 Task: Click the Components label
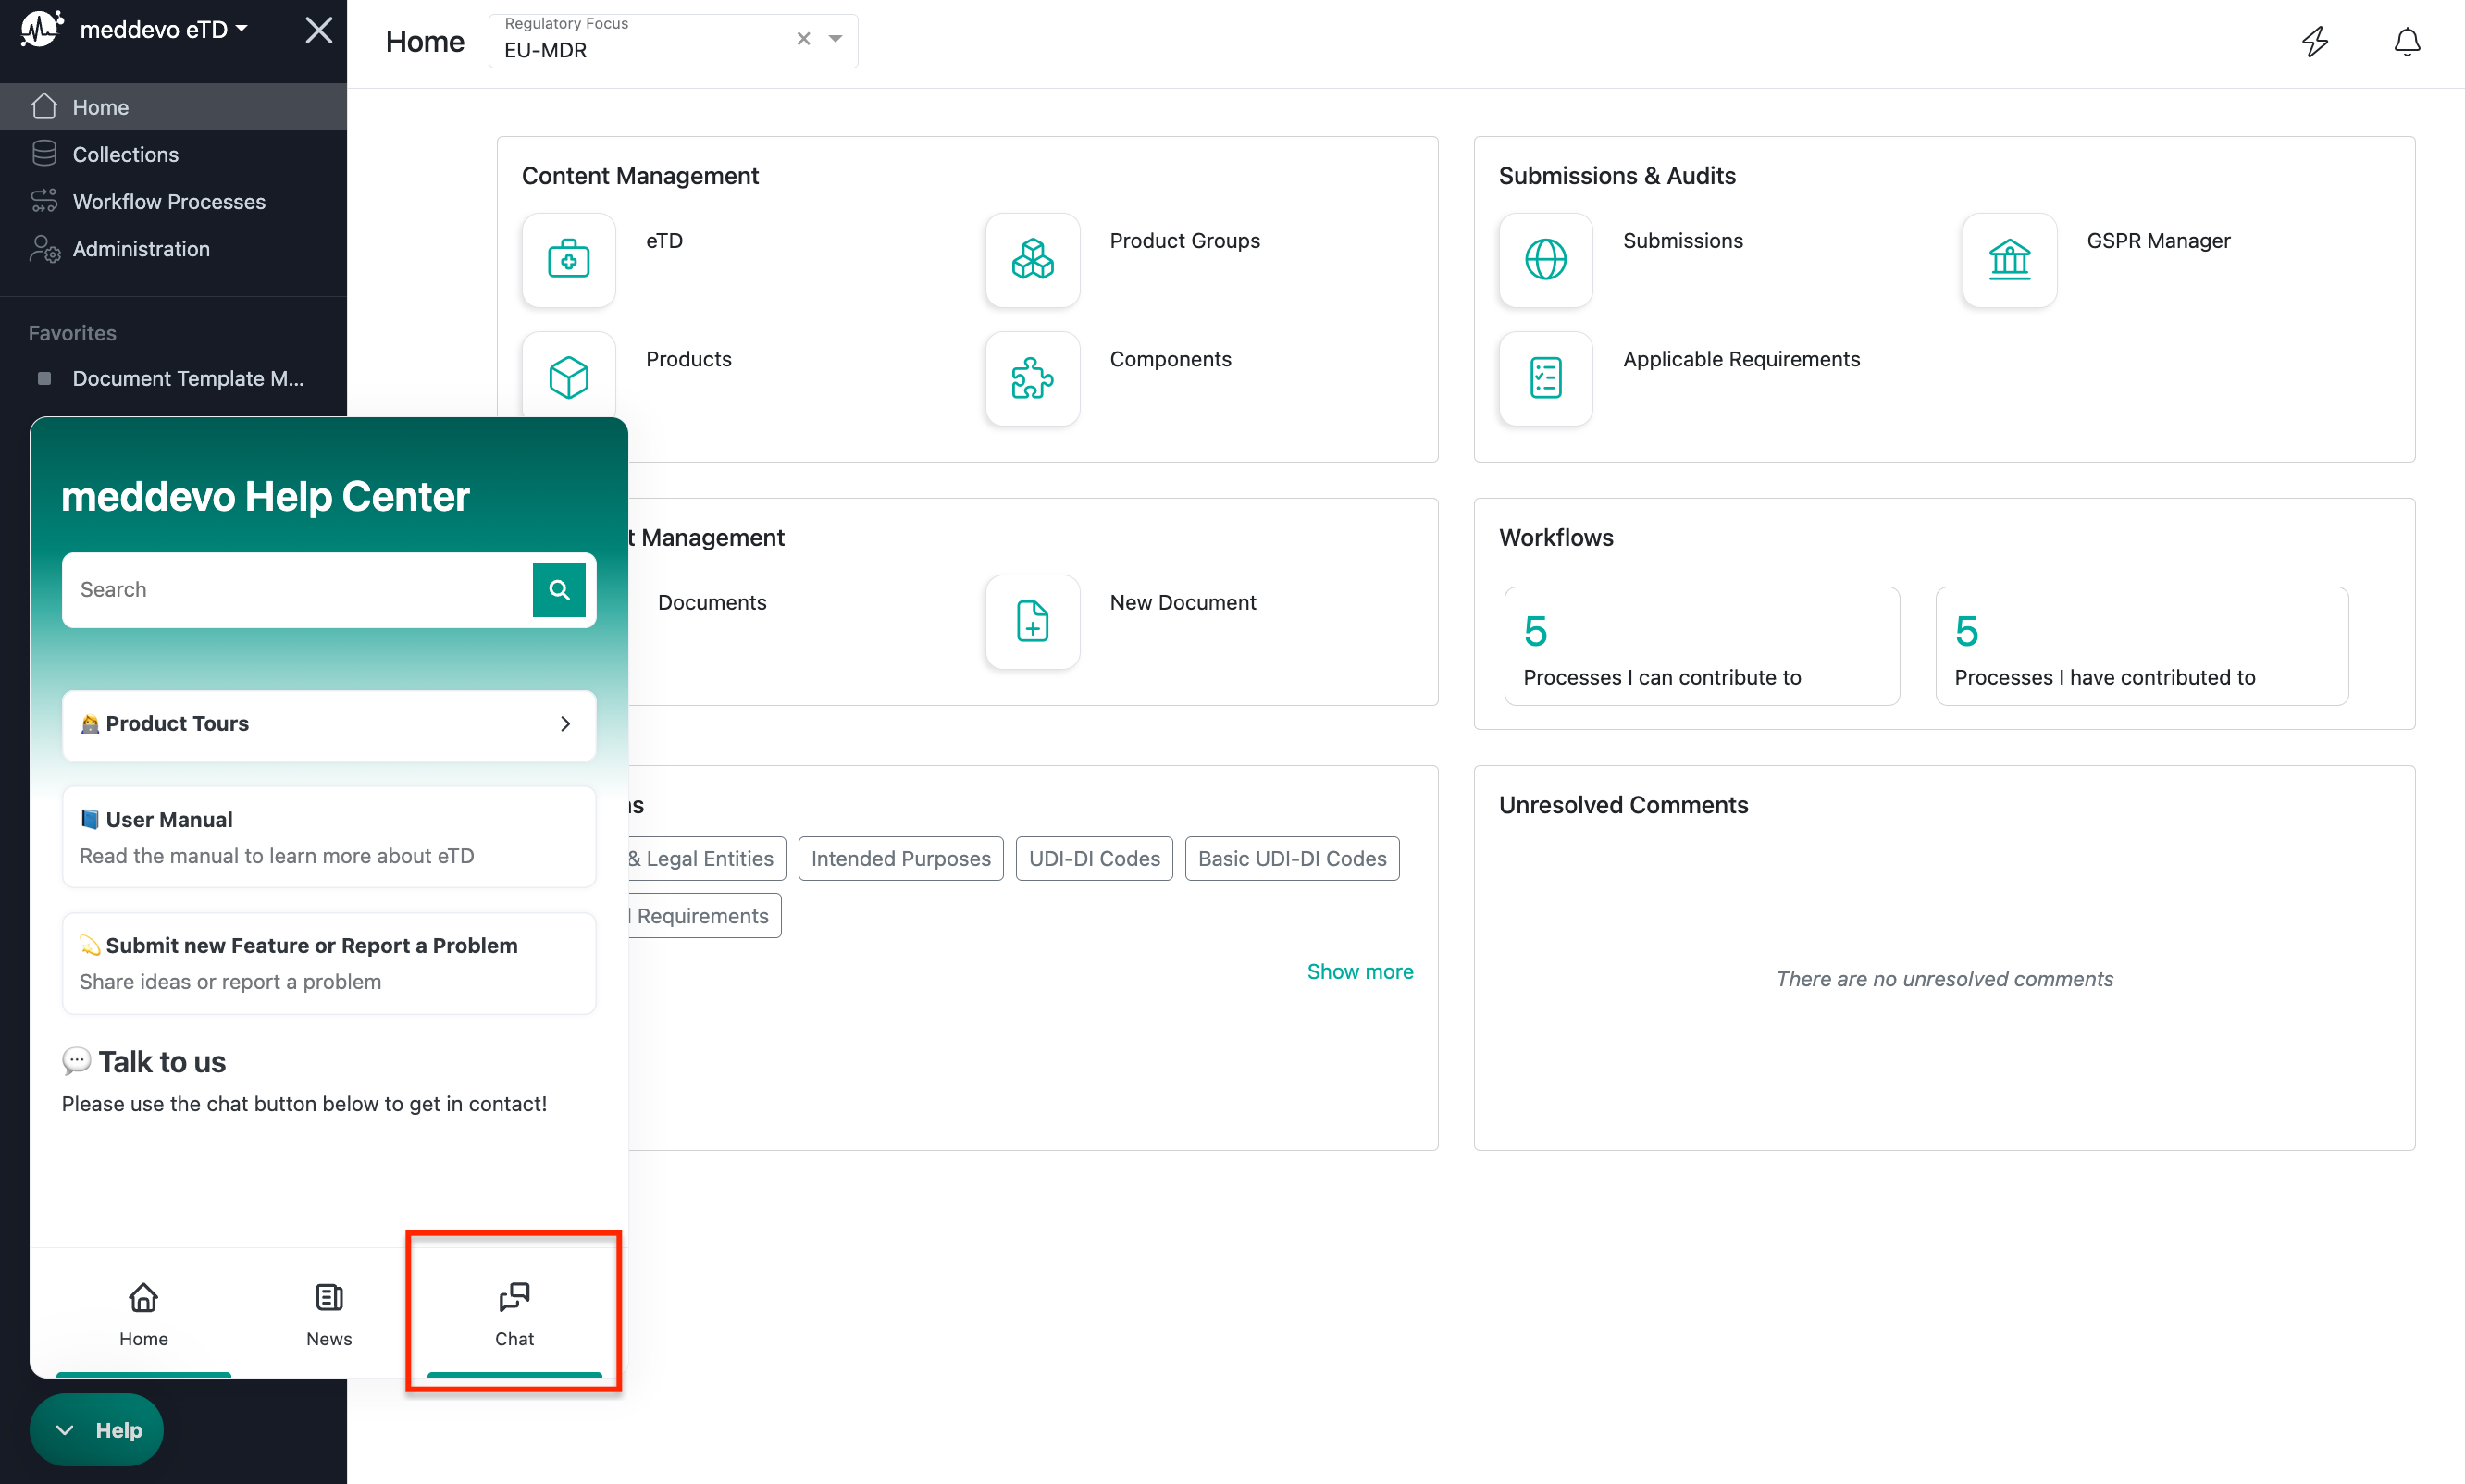pyautogui.click(x=1170, y=358)
